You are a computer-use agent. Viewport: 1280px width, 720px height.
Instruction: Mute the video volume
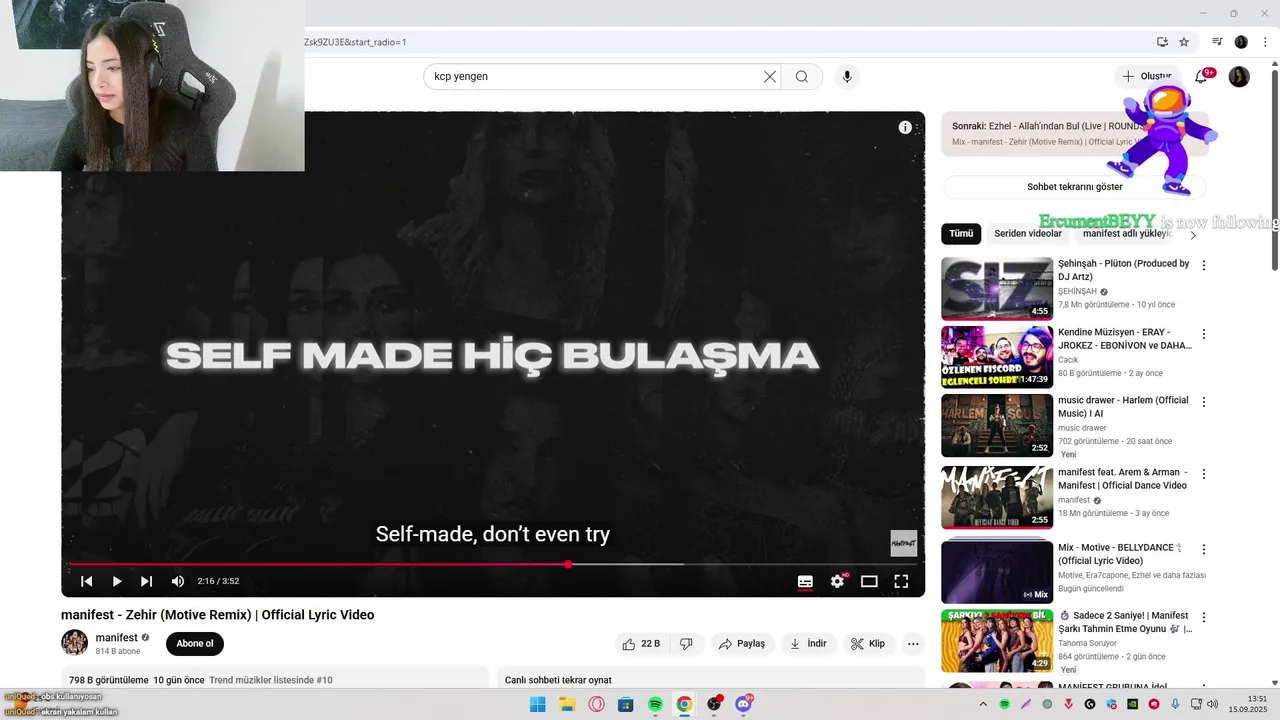[178, 581]
